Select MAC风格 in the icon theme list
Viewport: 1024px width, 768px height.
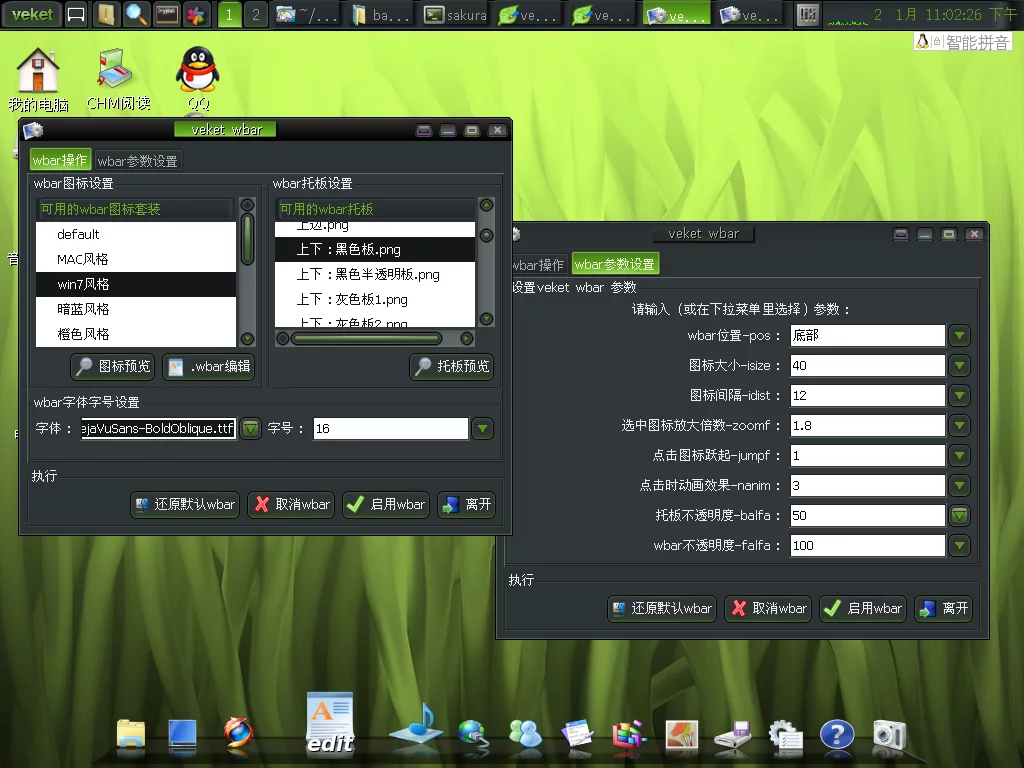tap(83, 259)
